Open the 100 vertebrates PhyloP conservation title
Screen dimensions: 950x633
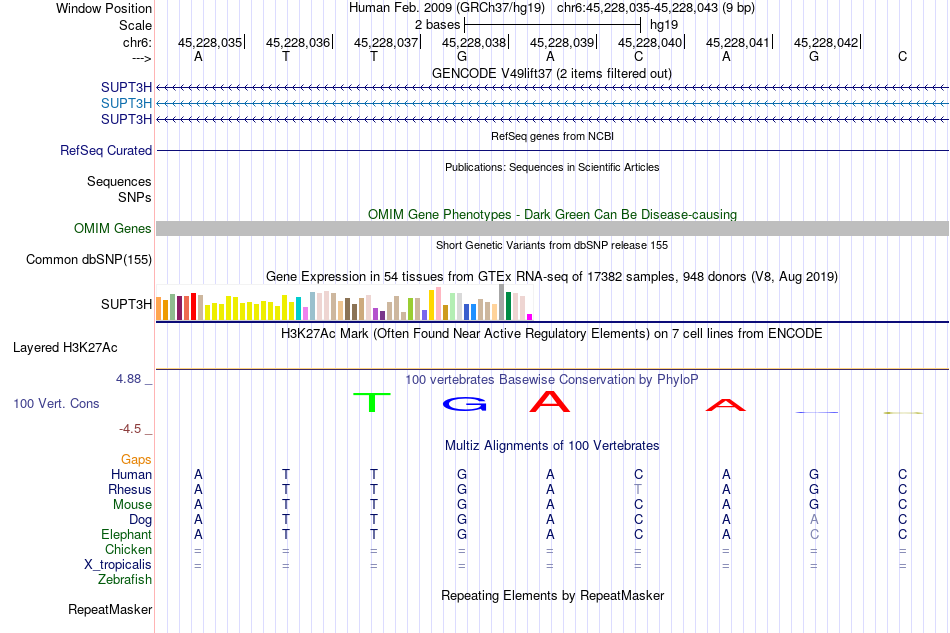tap(552, 379)
